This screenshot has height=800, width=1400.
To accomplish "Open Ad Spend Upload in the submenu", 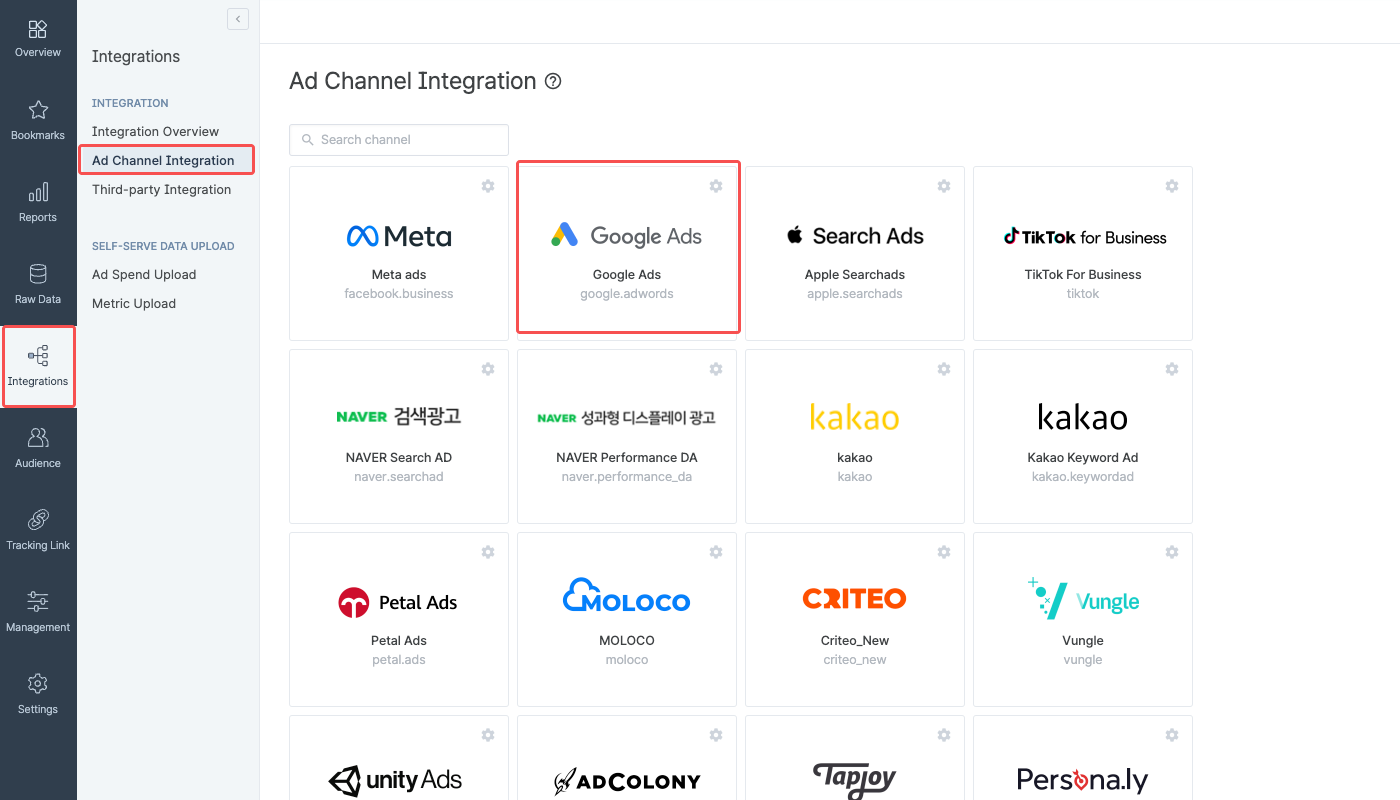I will [x=144, y=274].
